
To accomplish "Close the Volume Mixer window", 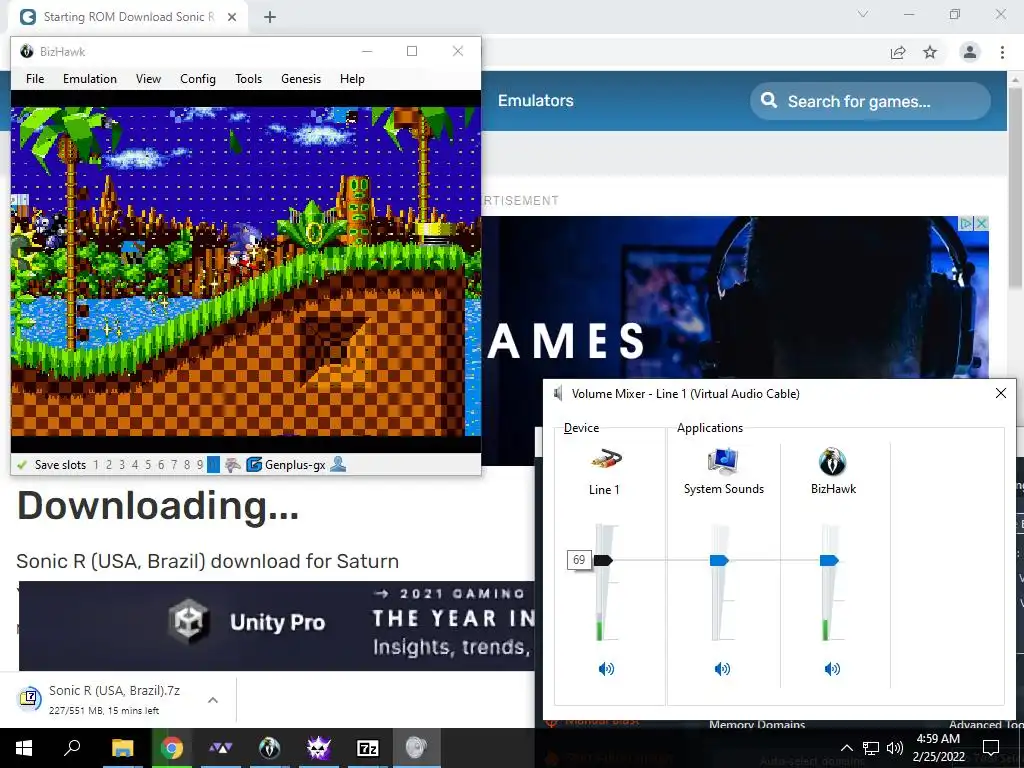I will (x=1000, y=393).
